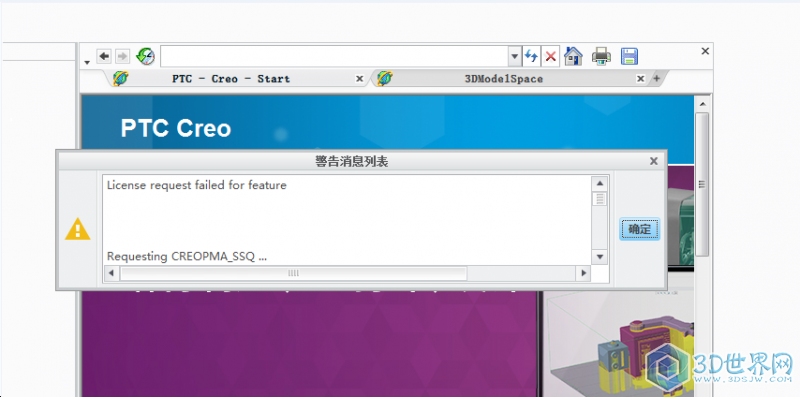Switch to the 3DModelSpace tab
Viewport: 800px width, 397px height.
coord(504,79)
